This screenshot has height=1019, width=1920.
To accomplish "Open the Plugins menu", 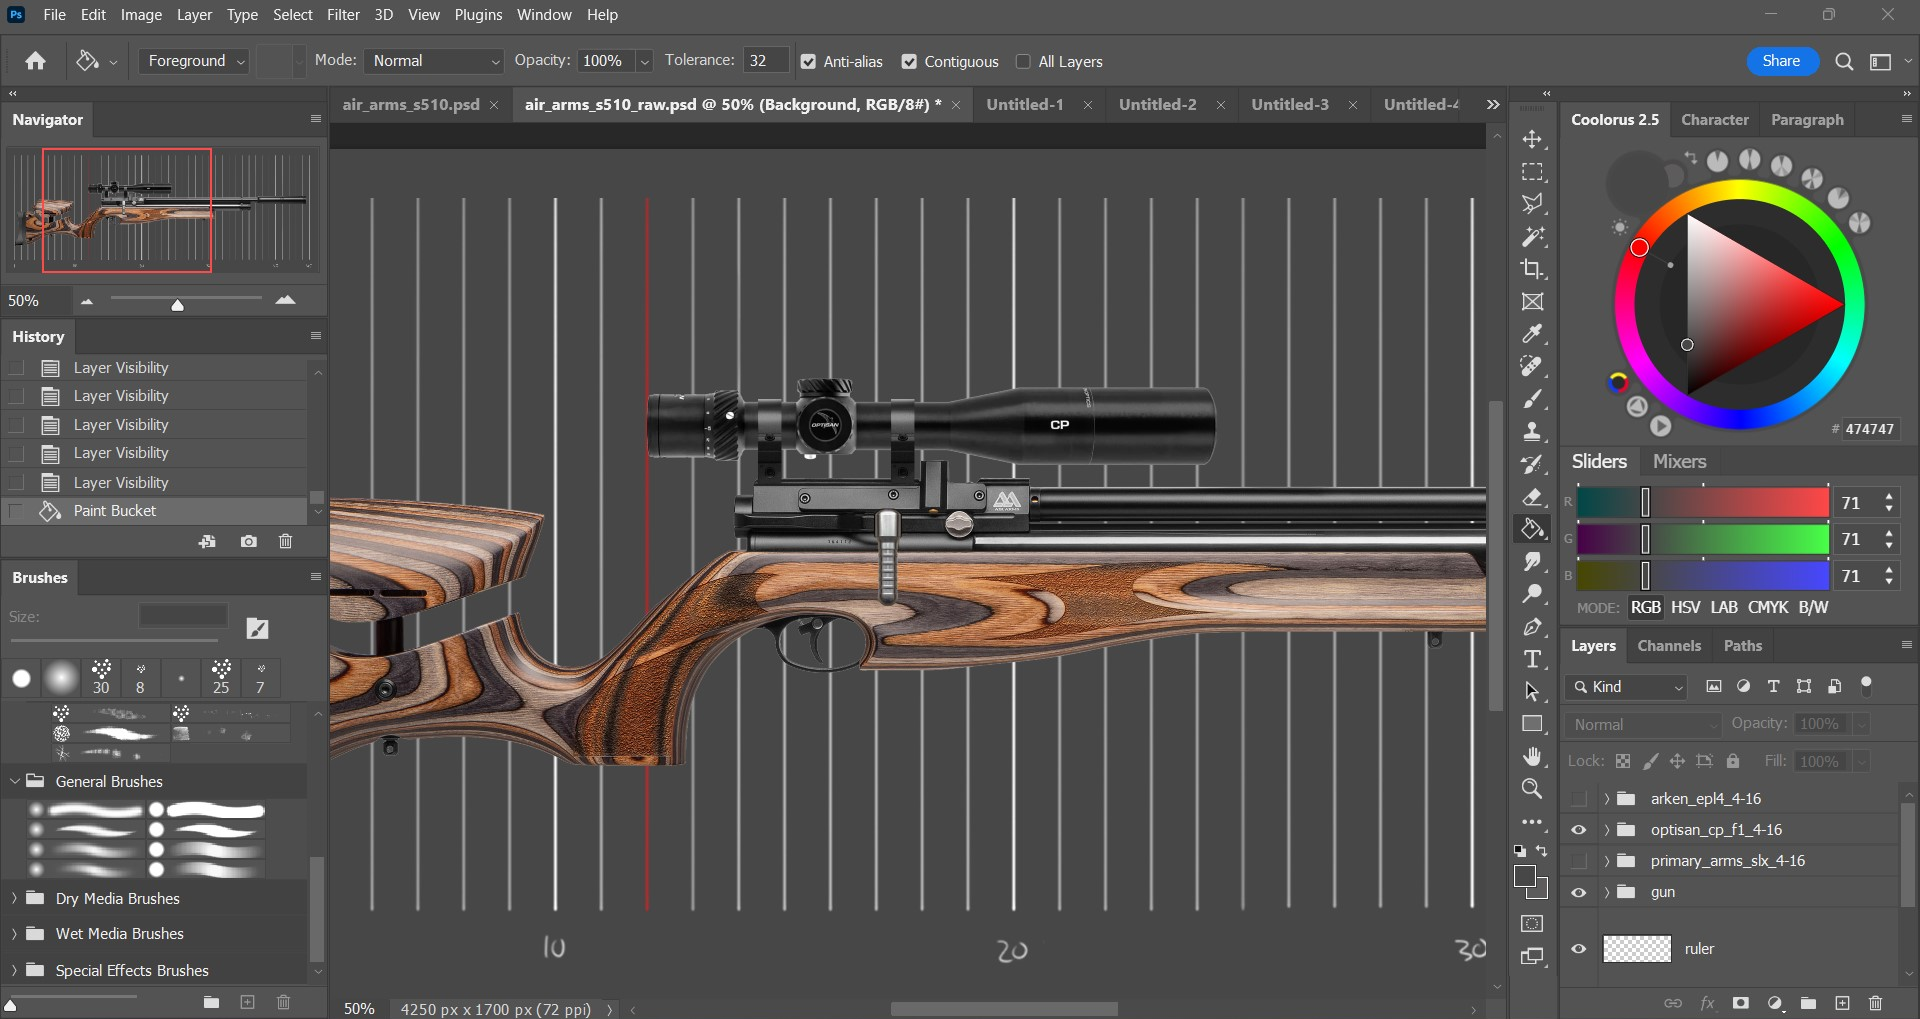I will 478,15.
